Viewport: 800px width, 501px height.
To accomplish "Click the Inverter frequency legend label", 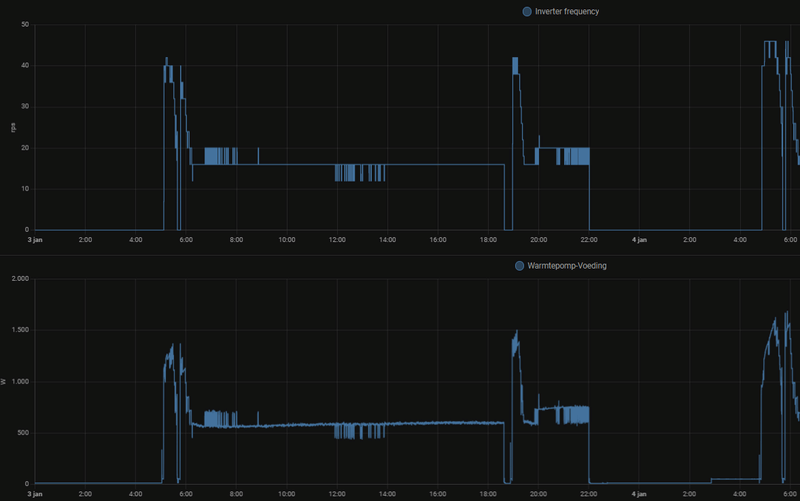I will pyautogui.click(x=567, y=11).
